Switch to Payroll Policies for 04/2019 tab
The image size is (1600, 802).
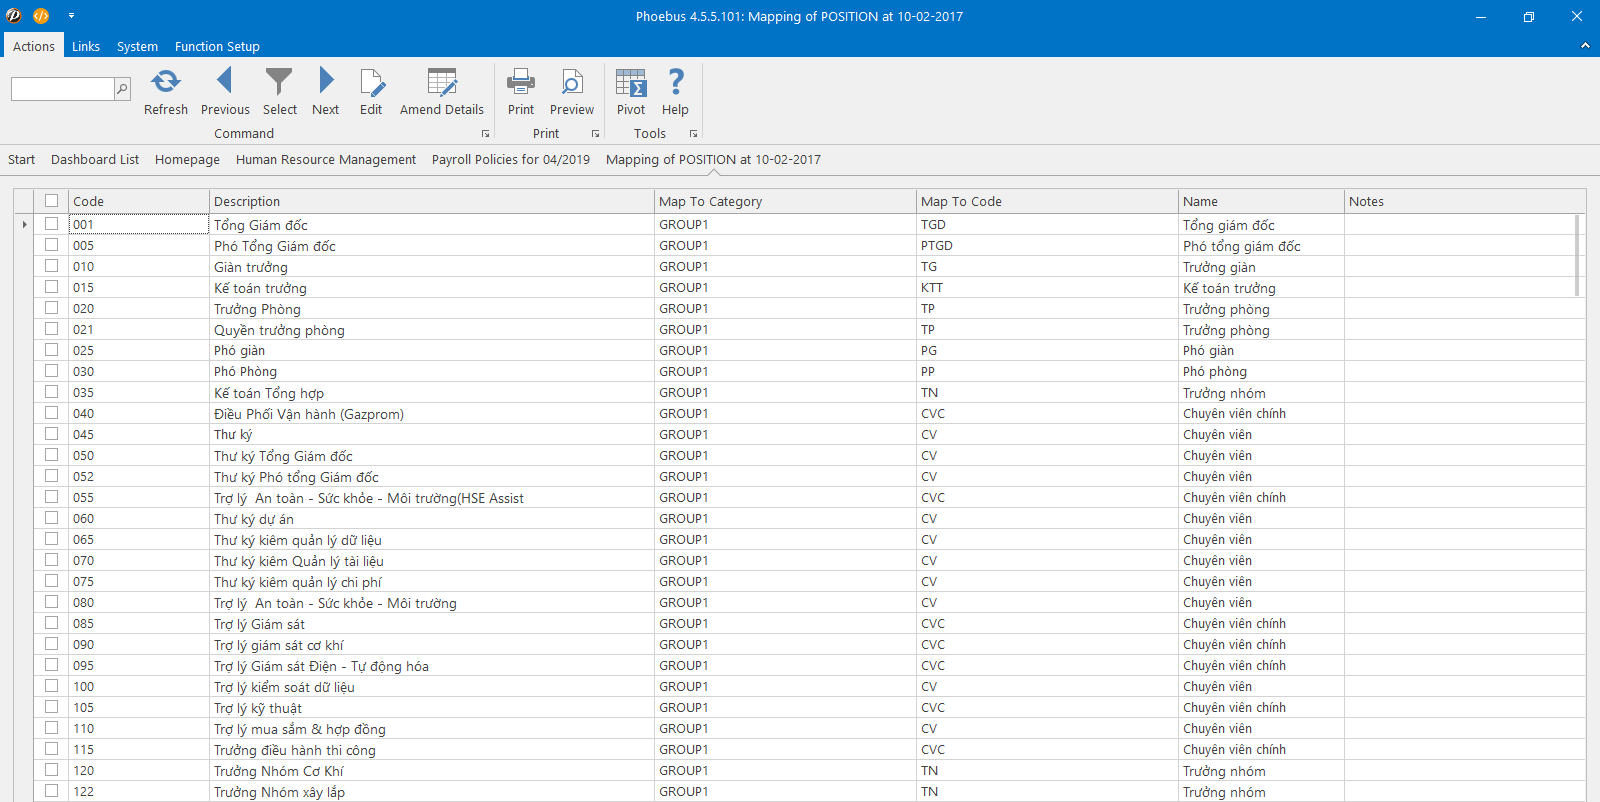pyautogui.click(x=511, y=159)
